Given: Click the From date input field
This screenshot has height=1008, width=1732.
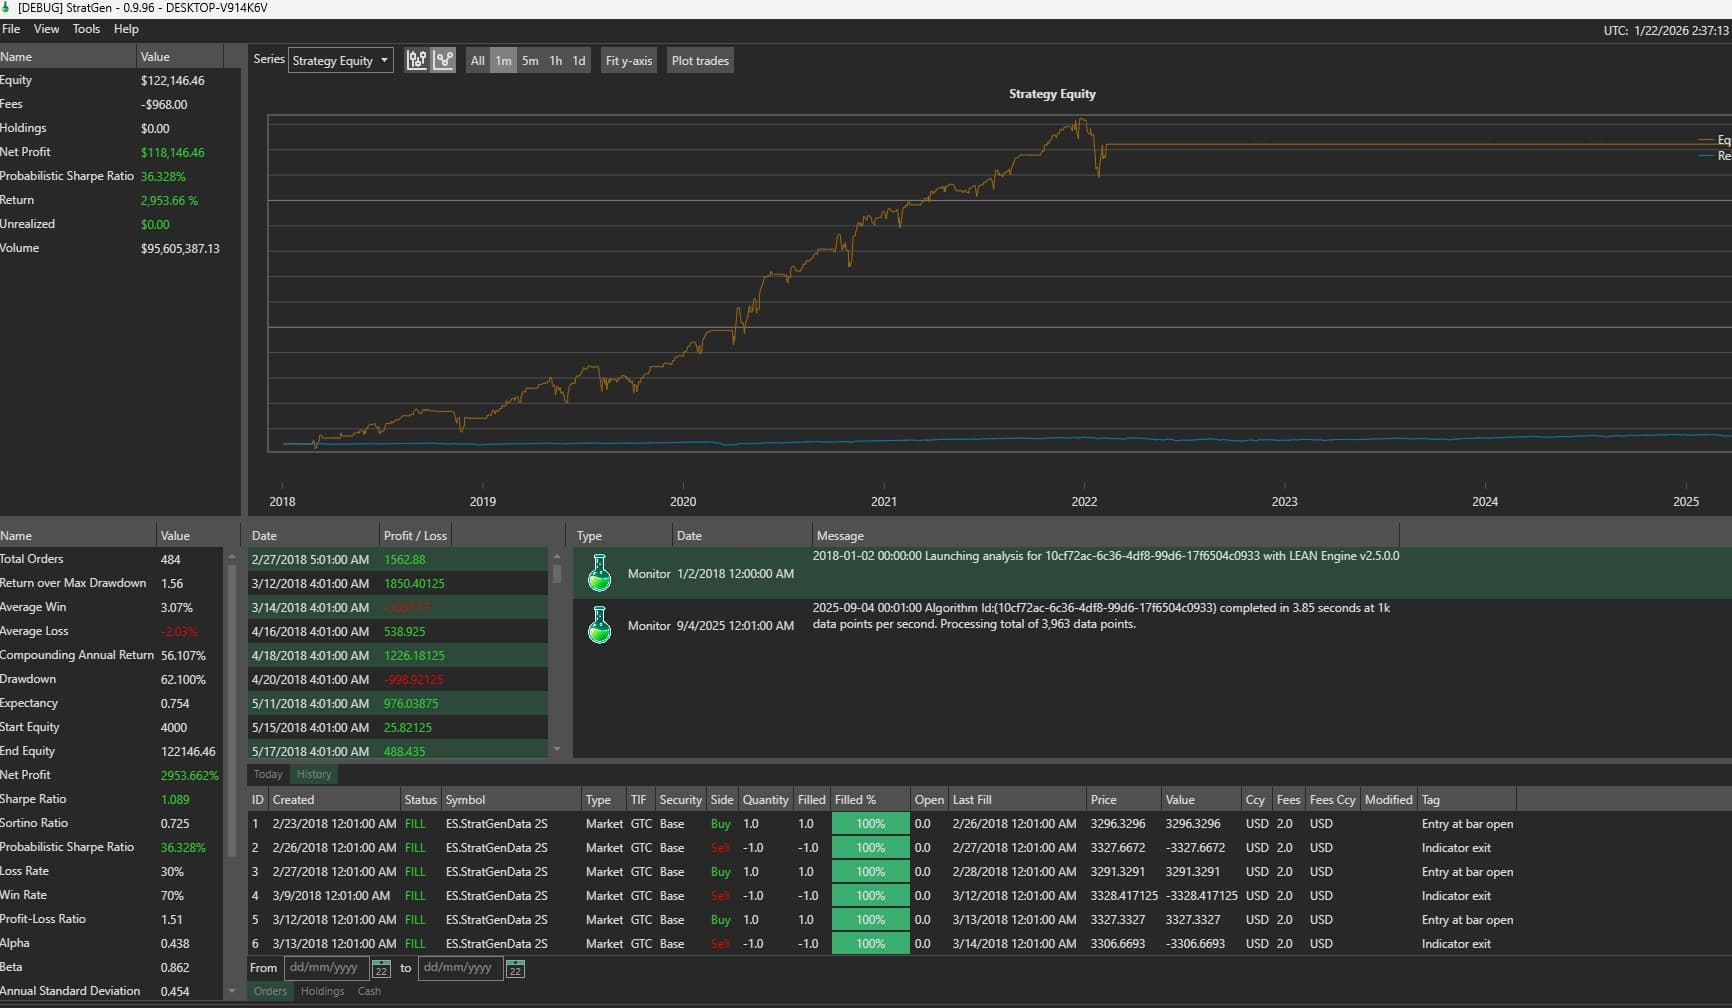Looking at the screenshot, I should pyautogui.click(x=326, y=968).
